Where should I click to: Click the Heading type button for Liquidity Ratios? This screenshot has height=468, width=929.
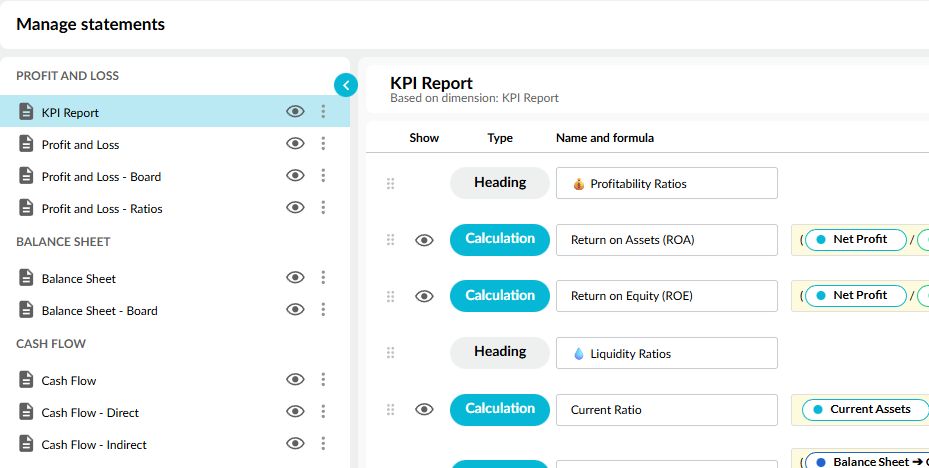(x=500, y=352)
